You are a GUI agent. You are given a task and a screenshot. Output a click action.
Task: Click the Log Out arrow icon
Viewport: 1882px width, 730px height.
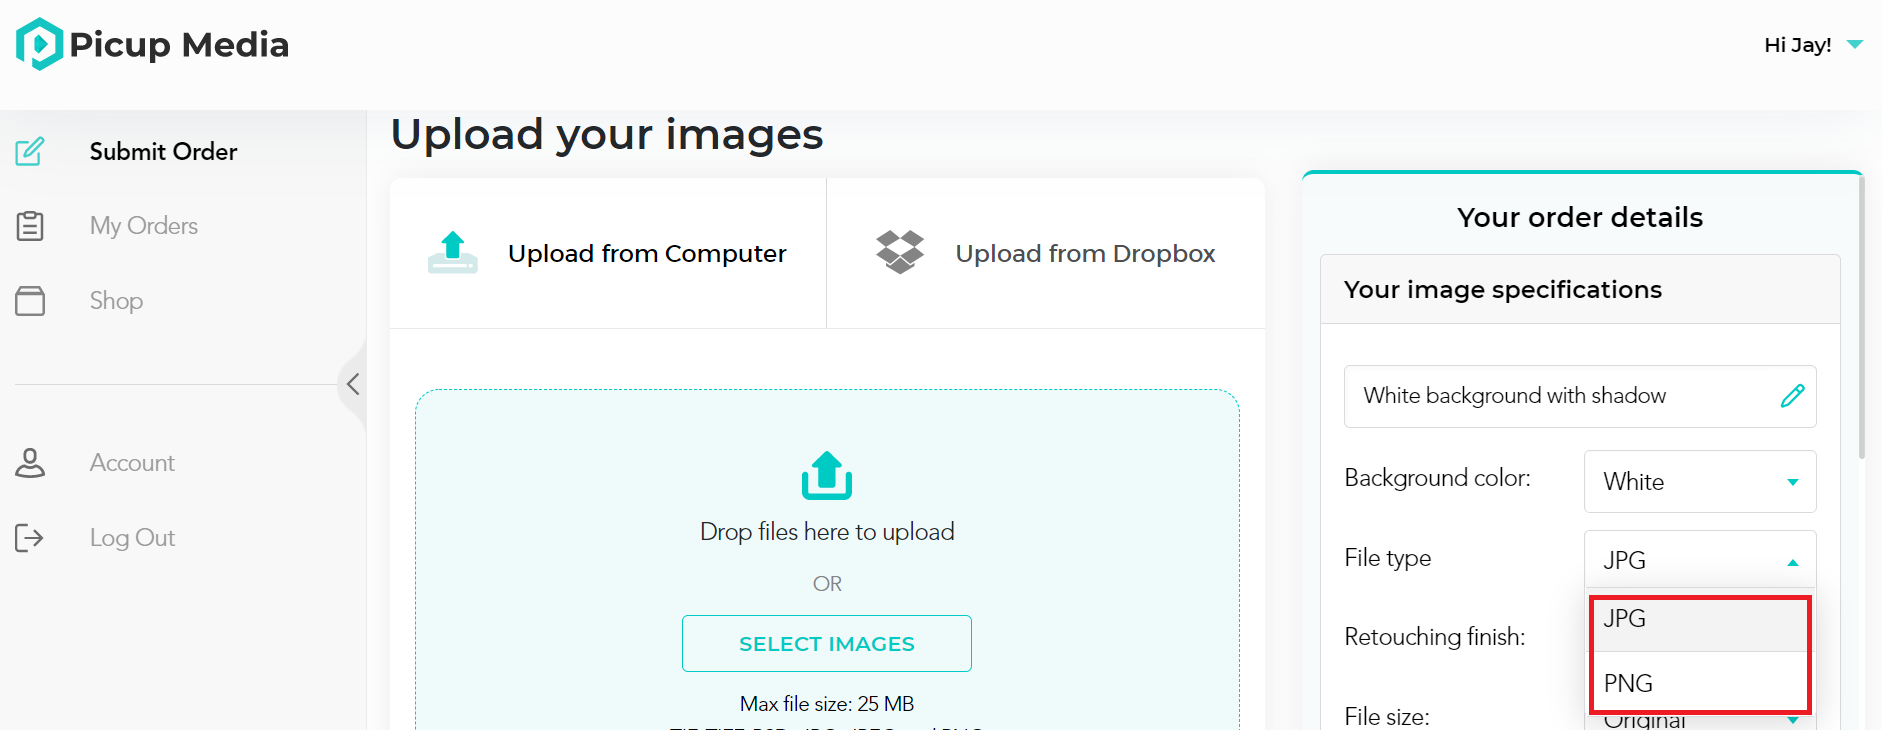coord(30,538)
